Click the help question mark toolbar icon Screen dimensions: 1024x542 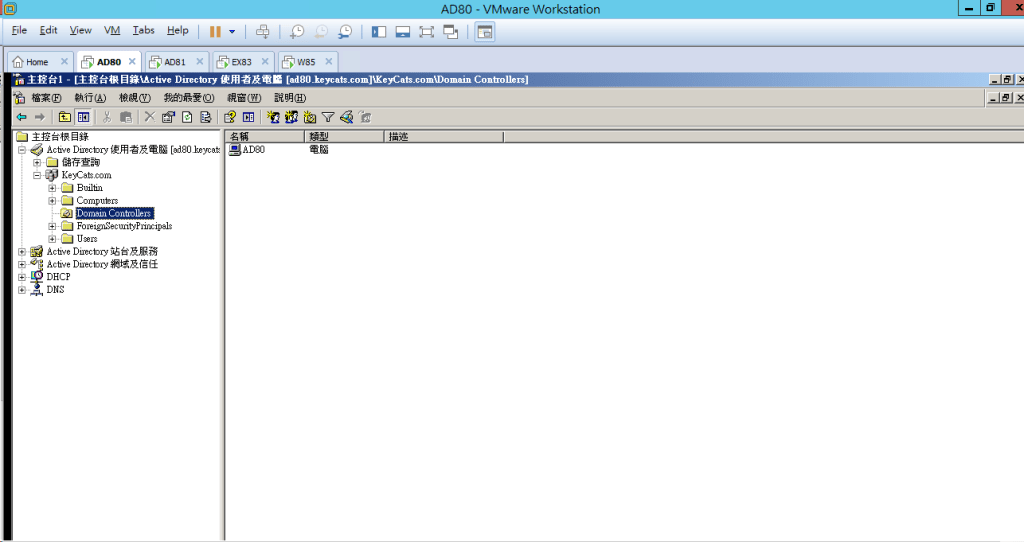[230, 117]
